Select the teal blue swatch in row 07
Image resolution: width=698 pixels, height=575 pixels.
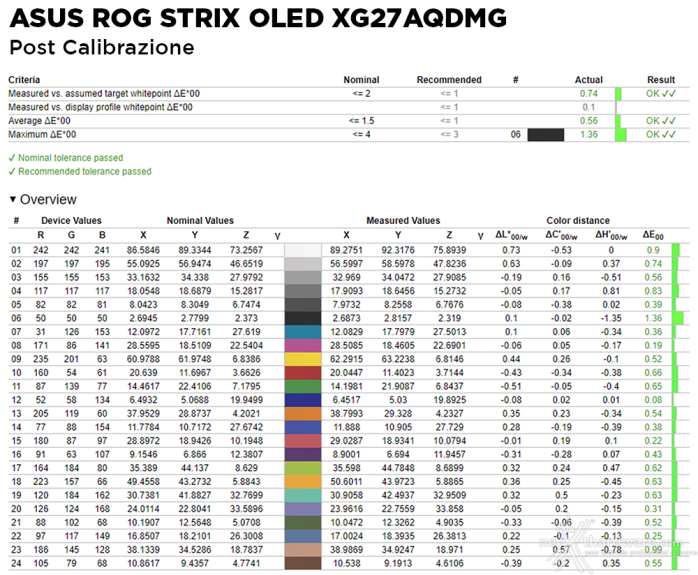tap(303, 332)
